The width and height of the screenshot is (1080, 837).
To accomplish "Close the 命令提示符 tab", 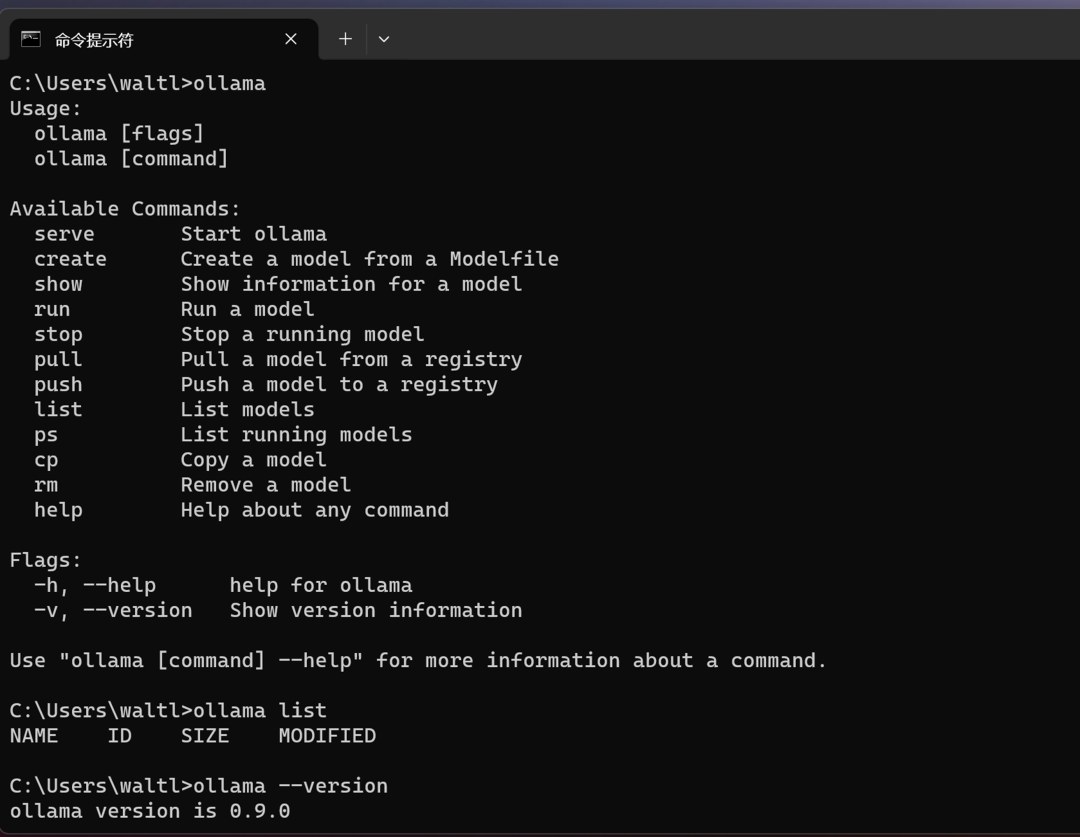I will [291, 39].
